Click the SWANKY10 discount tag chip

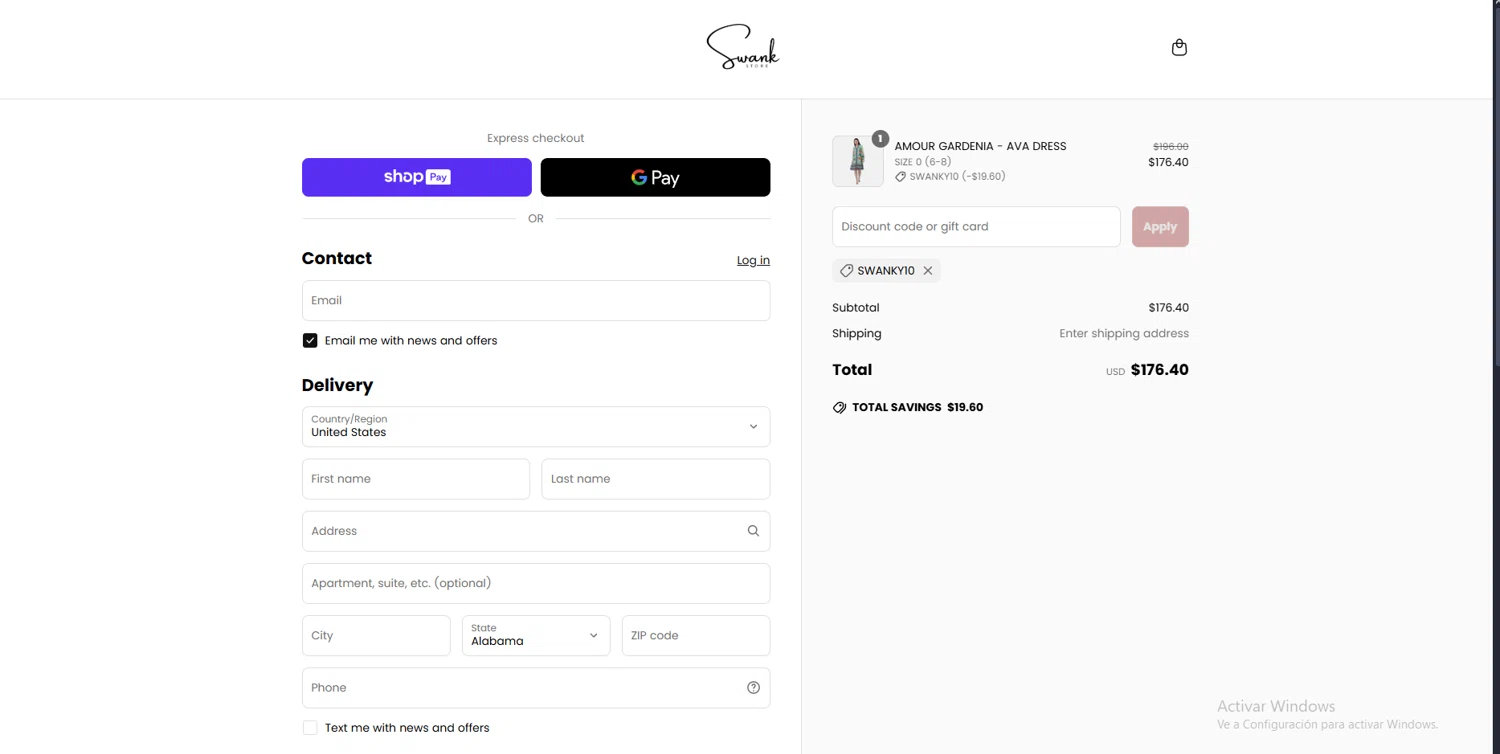[886, 271]
